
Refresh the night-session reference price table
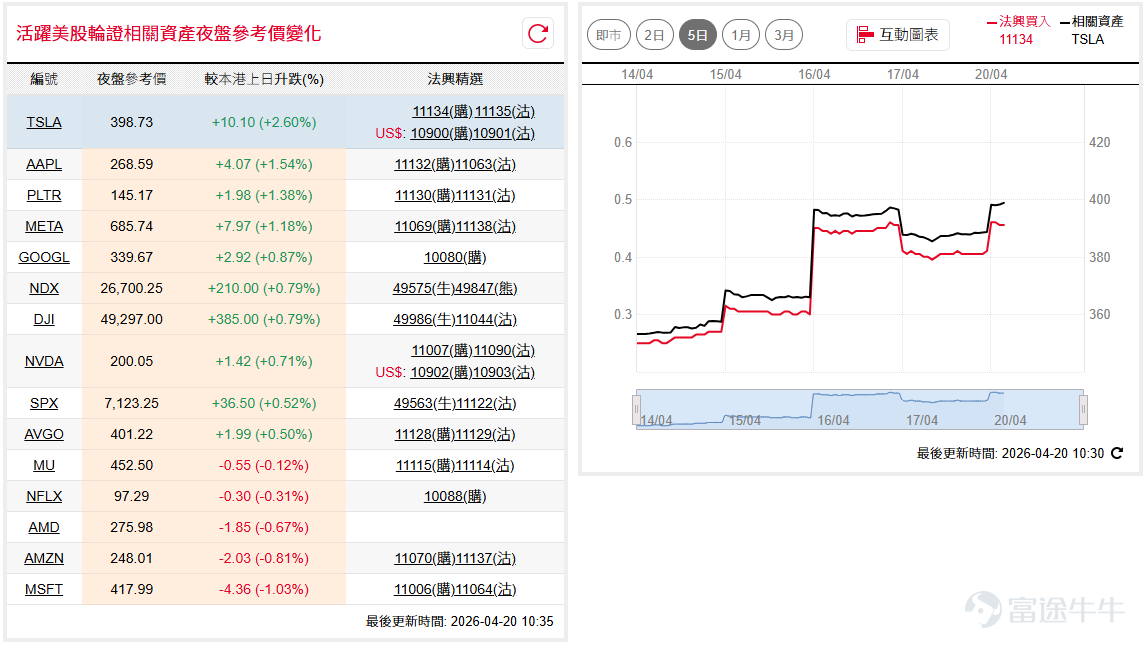point(538,34)
